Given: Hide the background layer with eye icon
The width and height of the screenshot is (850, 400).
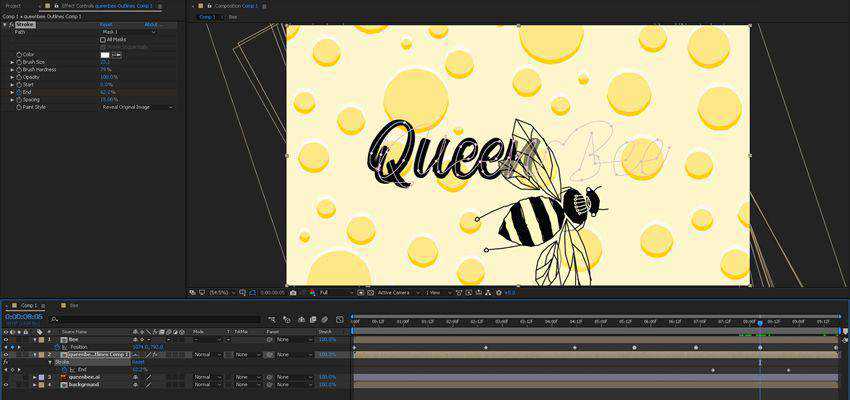Looking at the screenshot, I should pos(6,384).
